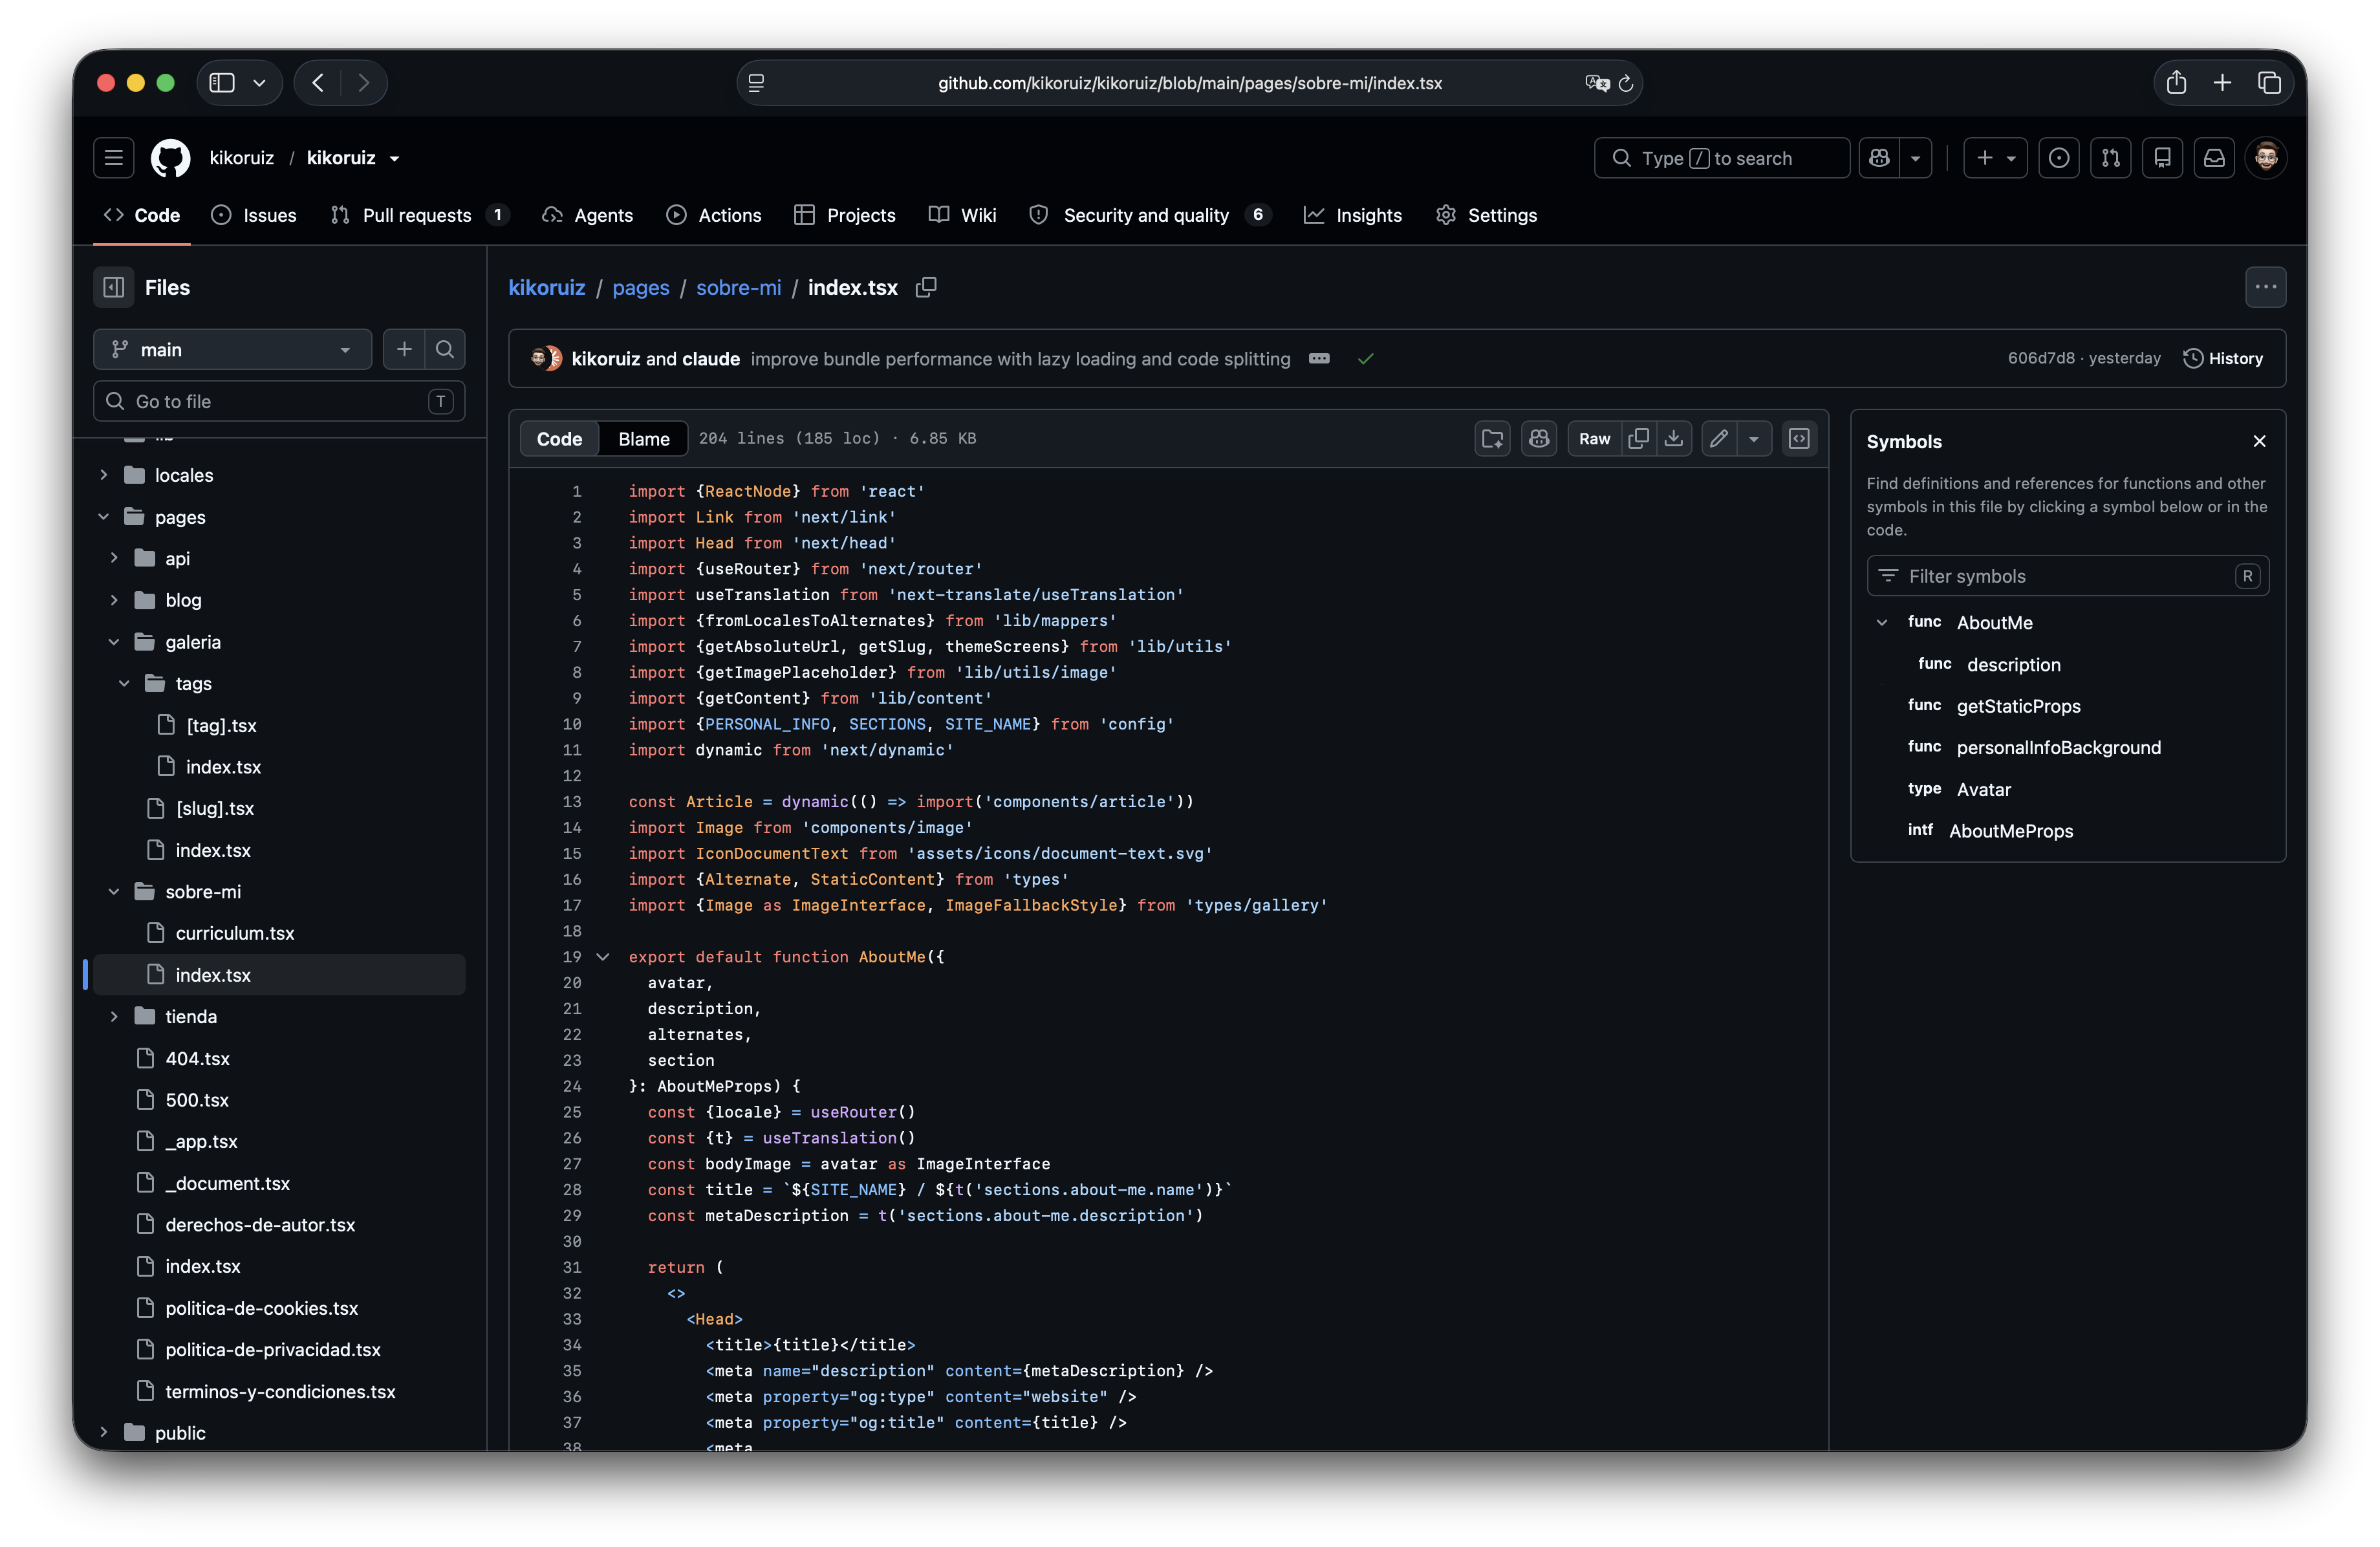Screen dimensions: 2380x1547
Task: Open the create new plus dropdown
Action: 1995,158
